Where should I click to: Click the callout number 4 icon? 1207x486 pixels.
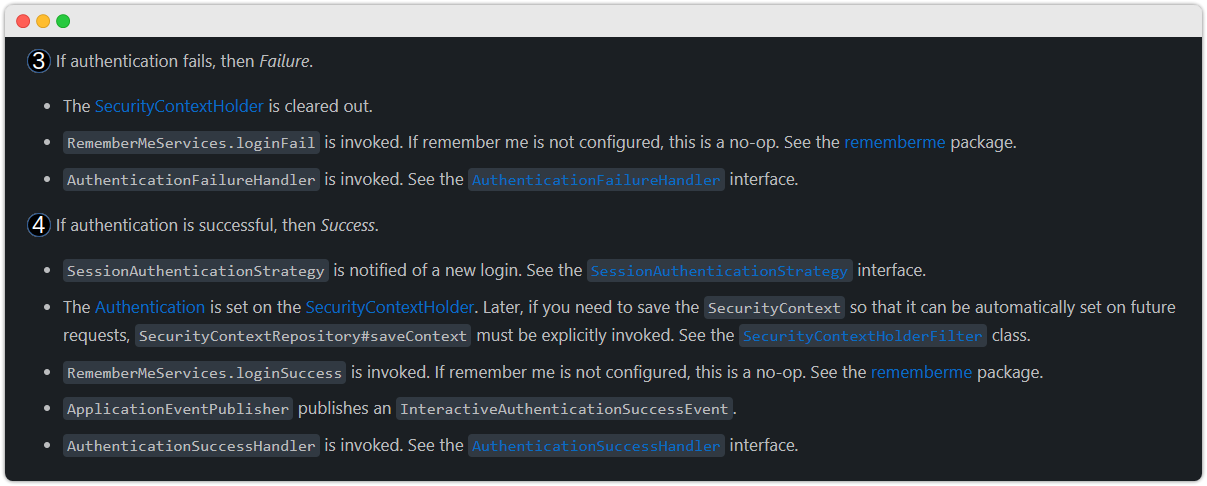pos(39,225)
